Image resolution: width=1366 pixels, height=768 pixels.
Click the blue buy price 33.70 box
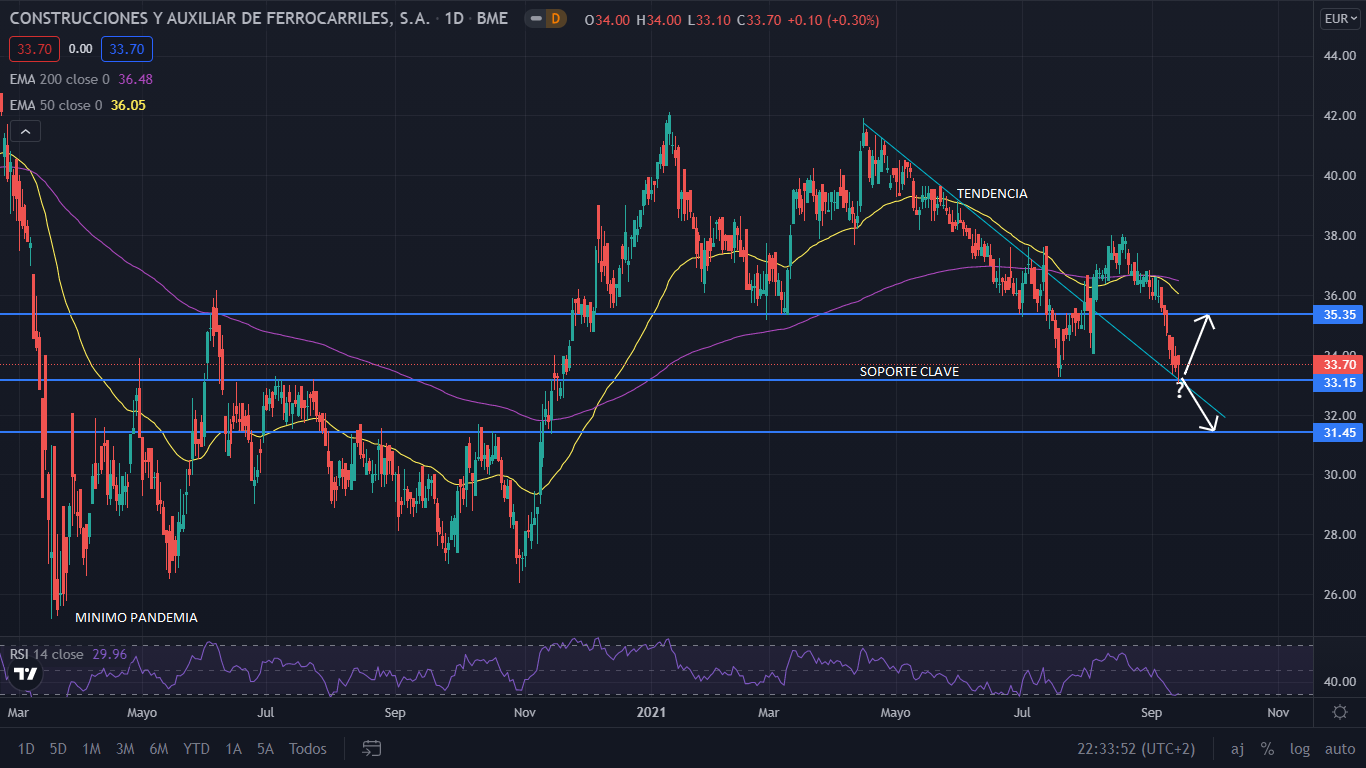126,48
